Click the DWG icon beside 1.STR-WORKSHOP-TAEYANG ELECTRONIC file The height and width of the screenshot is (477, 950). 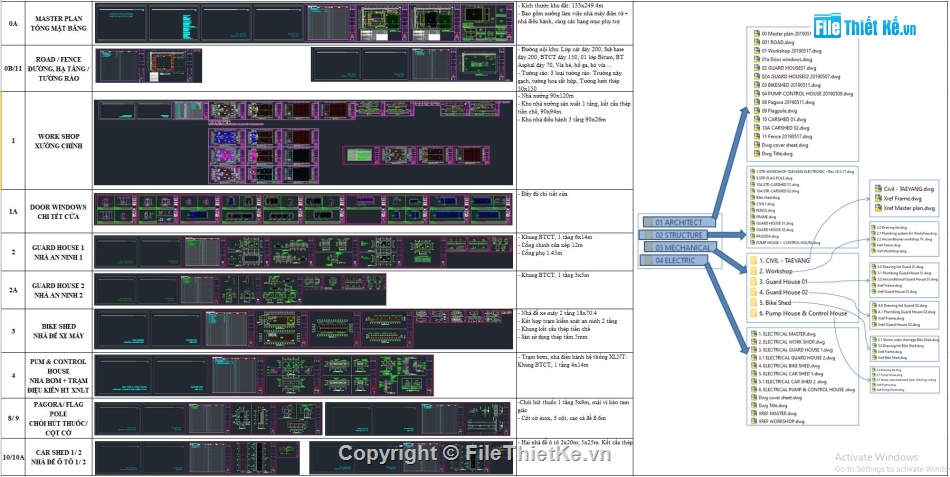click(x=752, y=172)
